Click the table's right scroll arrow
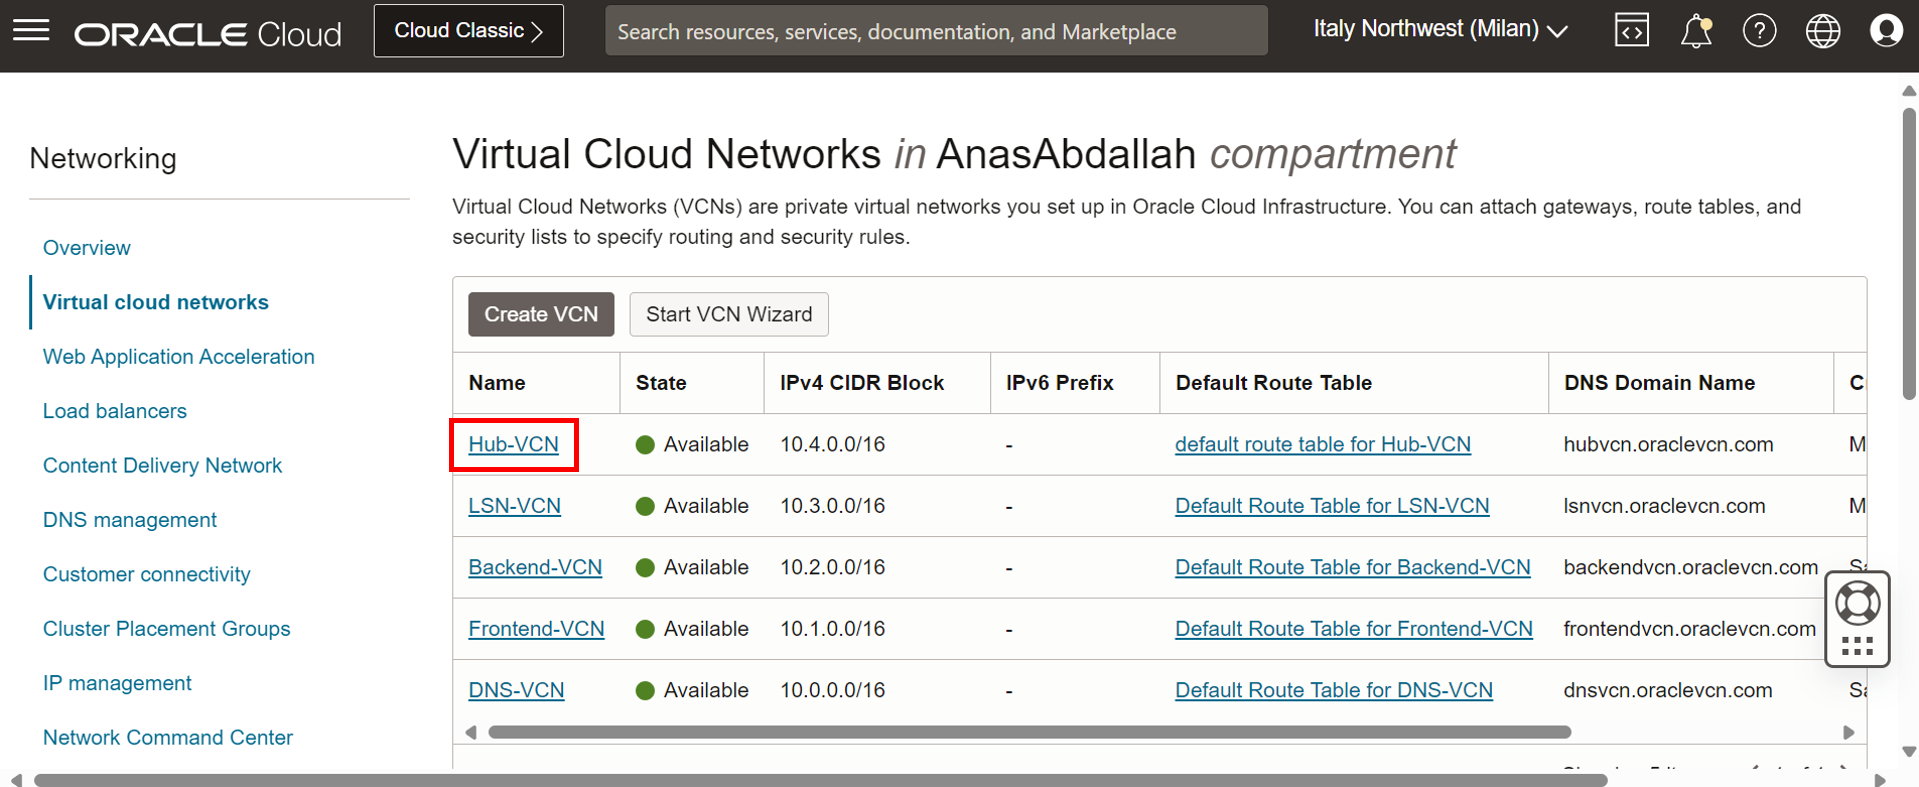 tap(1848, 732)
